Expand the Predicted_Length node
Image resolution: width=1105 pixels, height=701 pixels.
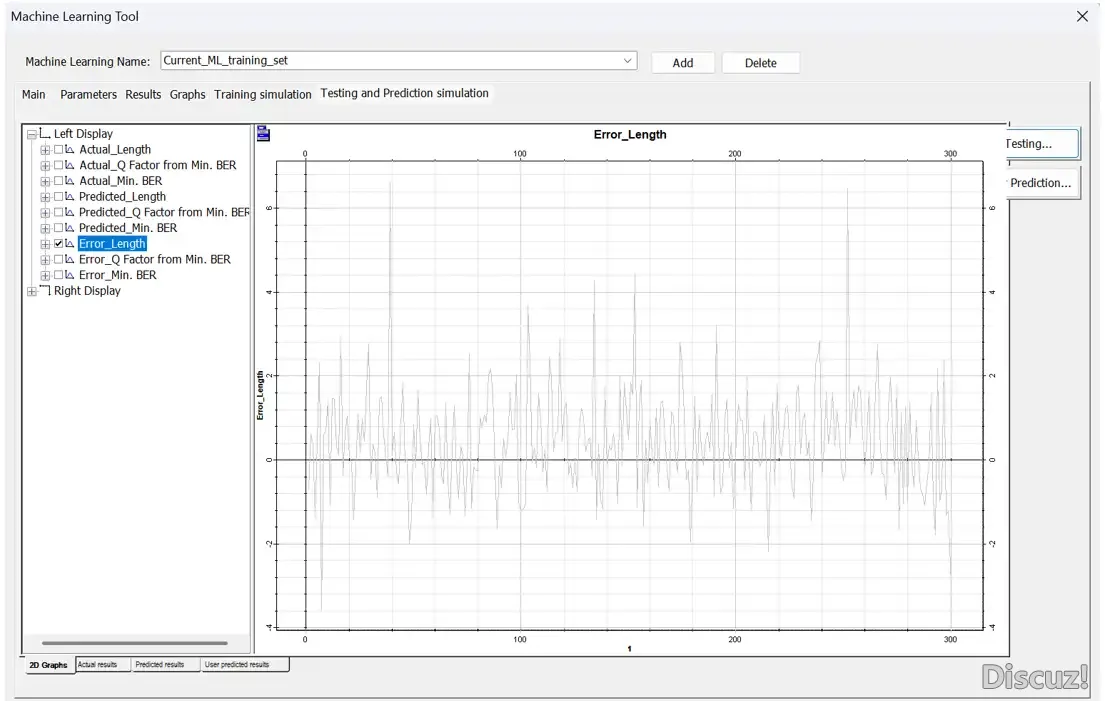[45, 197]
